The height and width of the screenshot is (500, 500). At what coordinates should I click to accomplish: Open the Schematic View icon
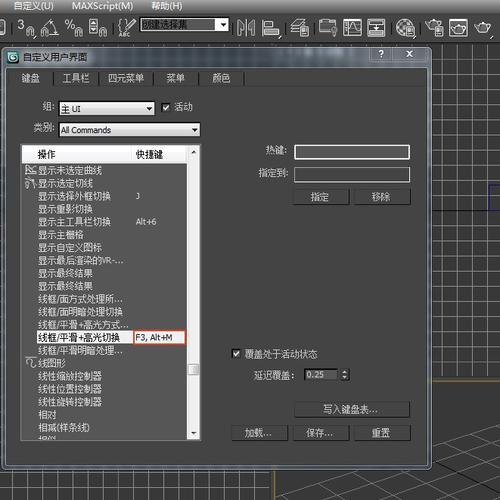pyautogui.click(x=376, y=27)
